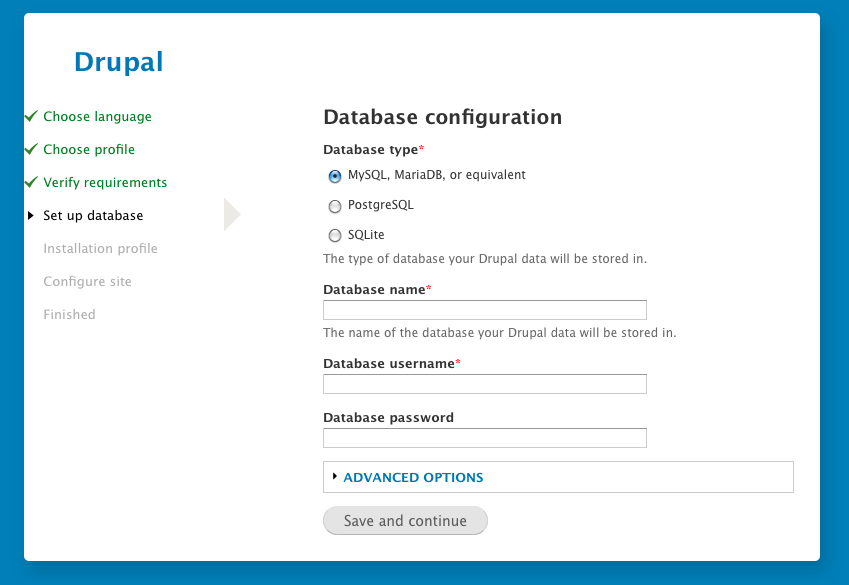Click the Advanced Options disclosure triangle
This screenshot has height=585, width=849.
335,477
